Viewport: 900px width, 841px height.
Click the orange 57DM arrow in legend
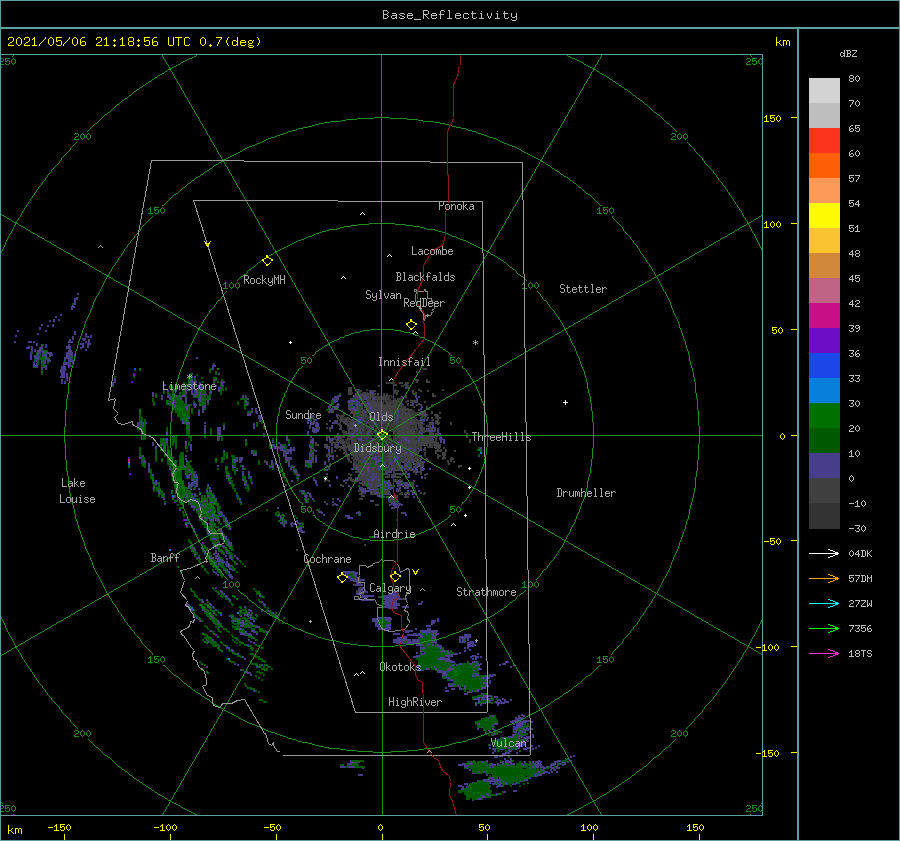[x=824, y=579]
